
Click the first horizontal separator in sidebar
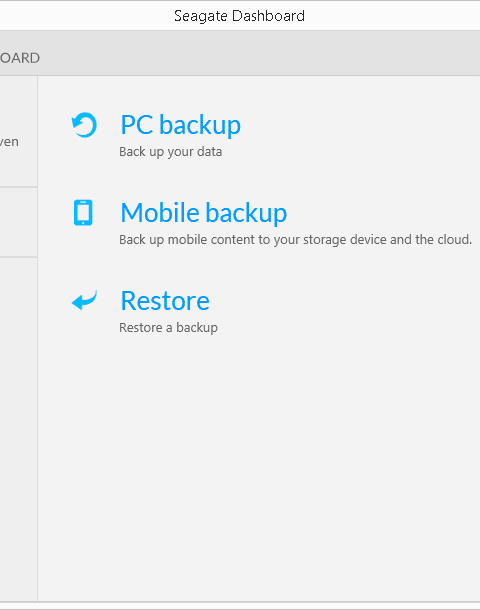(x=18, y=187)
